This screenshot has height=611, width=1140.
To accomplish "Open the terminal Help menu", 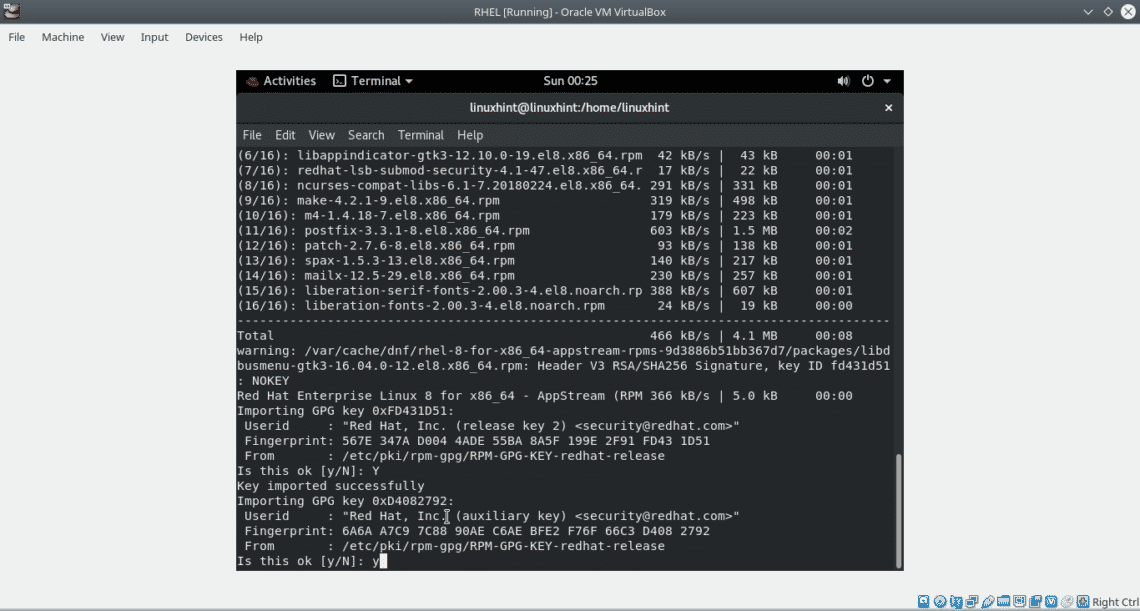I will click(470, 135).
